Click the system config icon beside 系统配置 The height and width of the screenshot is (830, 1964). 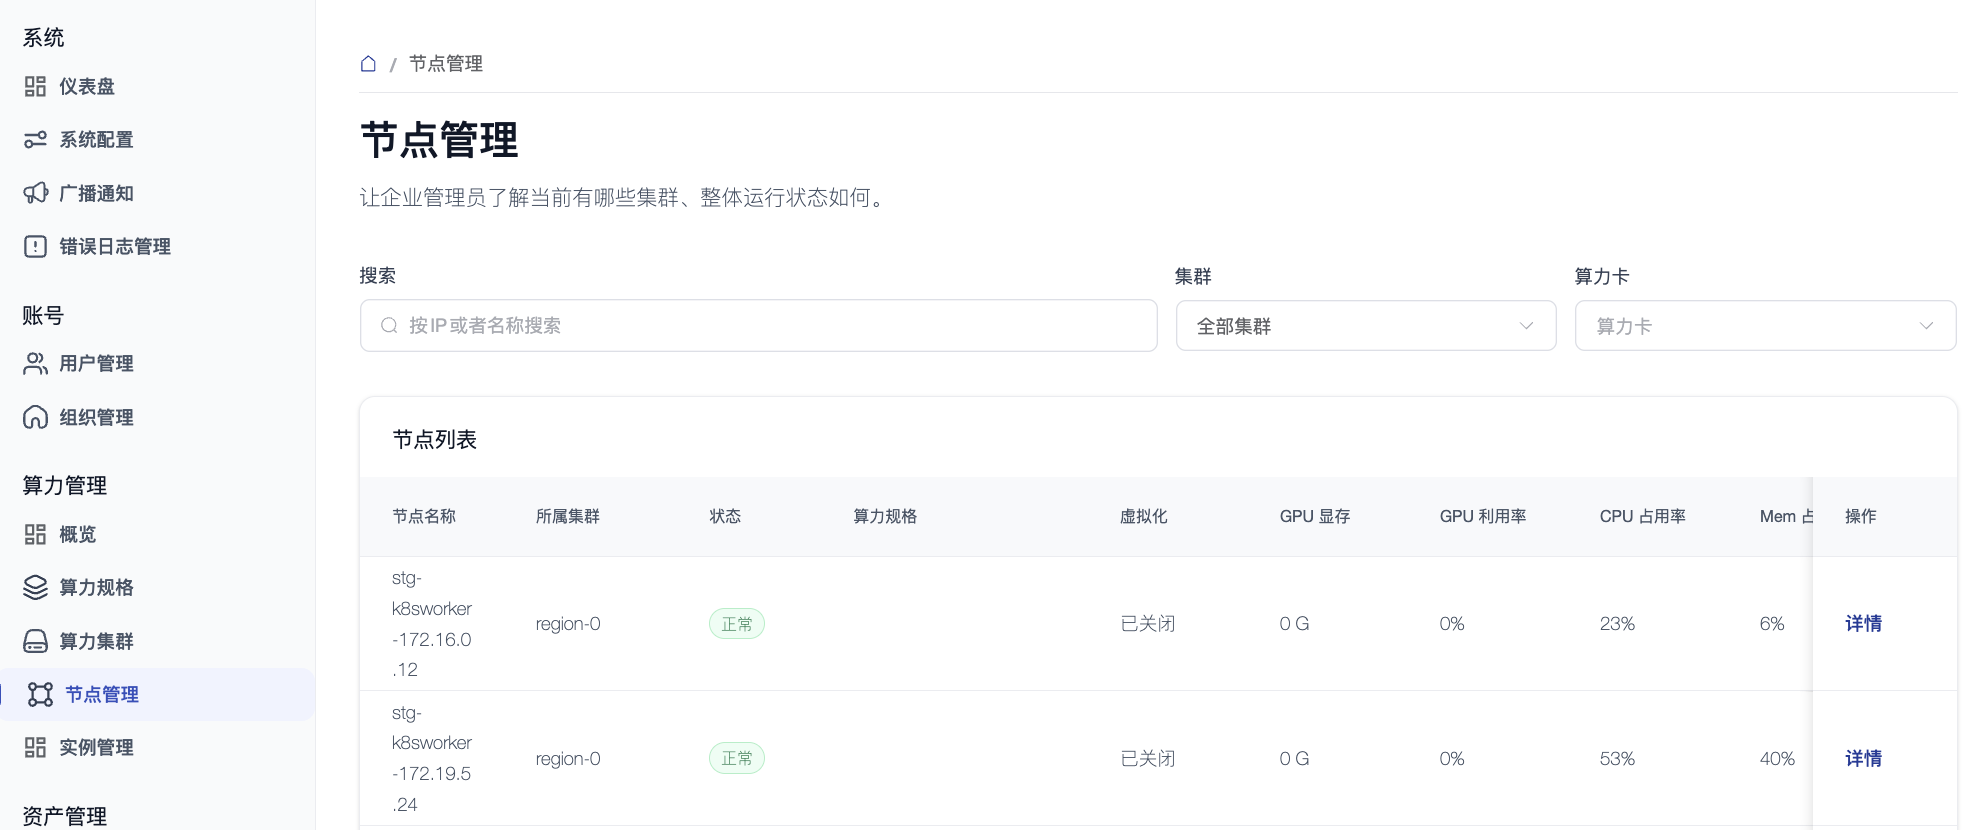click(x=35, y=140)
